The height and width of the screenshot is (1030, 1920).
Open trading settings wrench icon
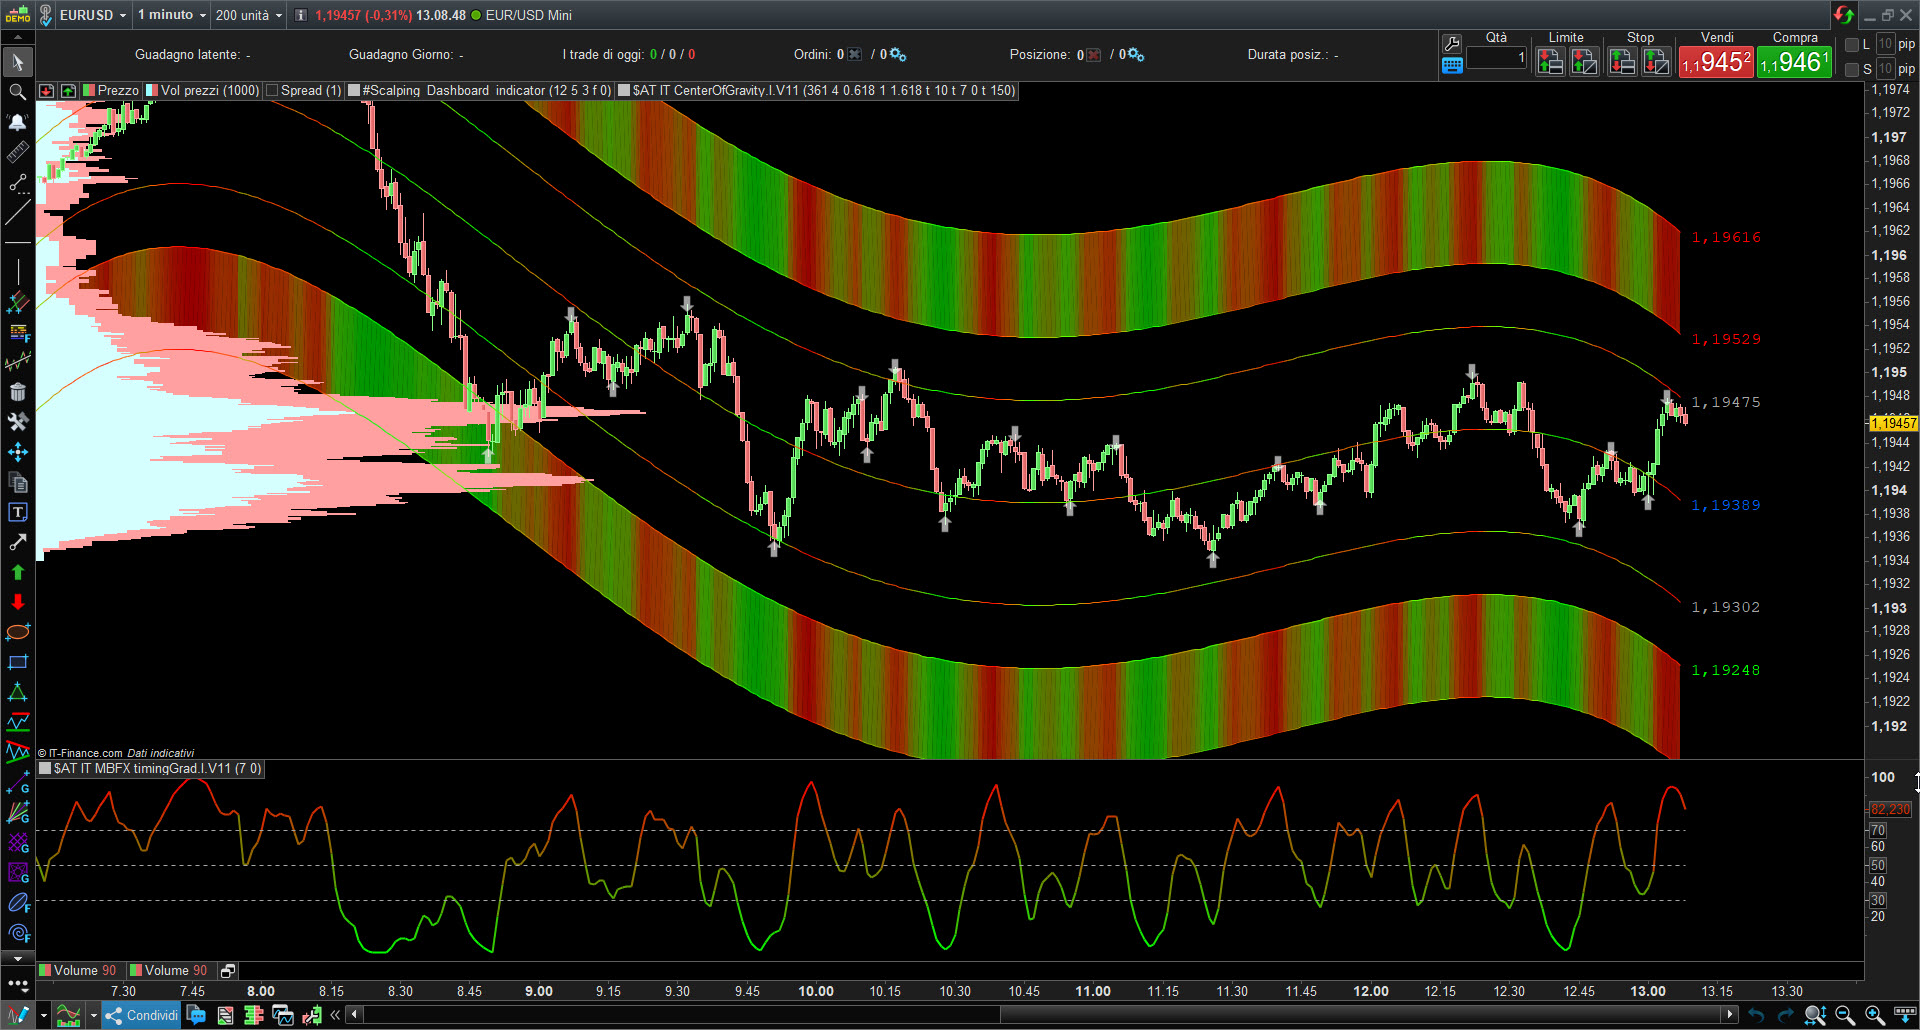pyautogui.click(x=1452, y=43)
